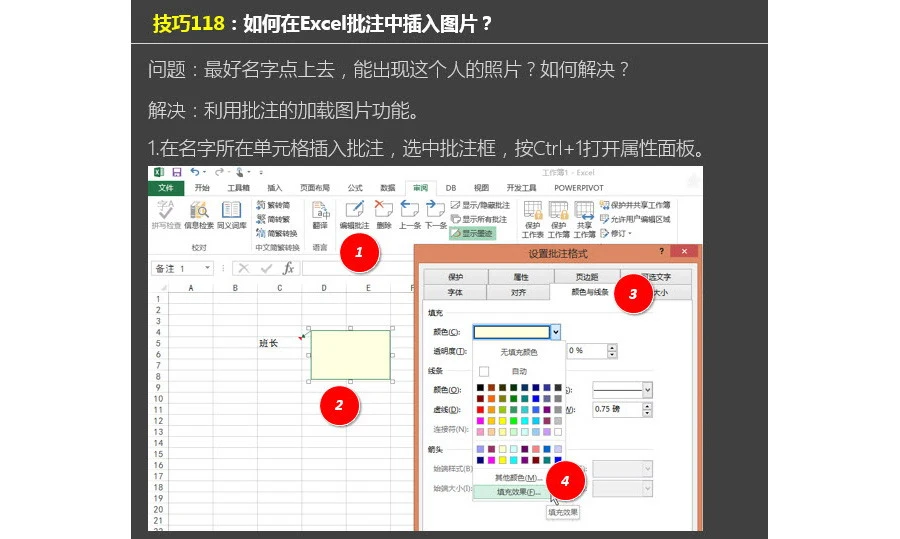Open the line style dropdown
The width and height of the screenshot is (900, 539).
coord(647,390)
